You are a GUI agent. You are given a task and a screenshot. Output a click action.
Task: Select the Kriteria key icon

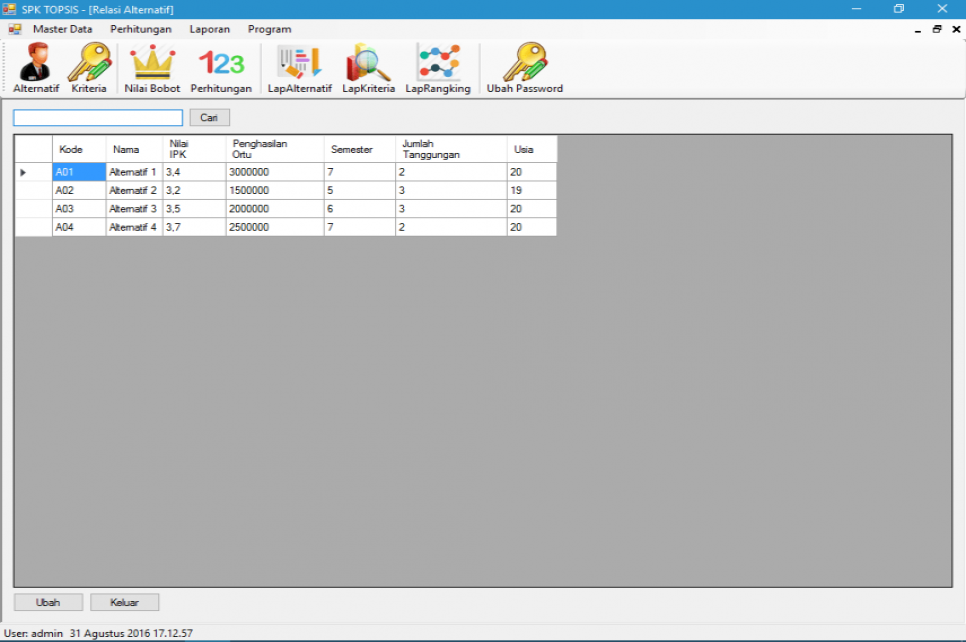pyautogui.click(x=89, y=65)
